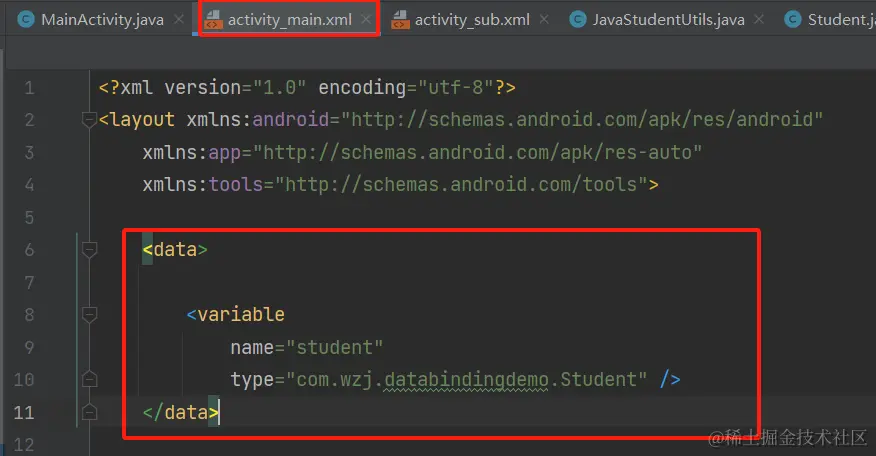Image resolution: width=876 pixels, height=456 pixels.
Task: Click the com.wzj.databindingdemo.Student type value
Action: pos(466,379)
